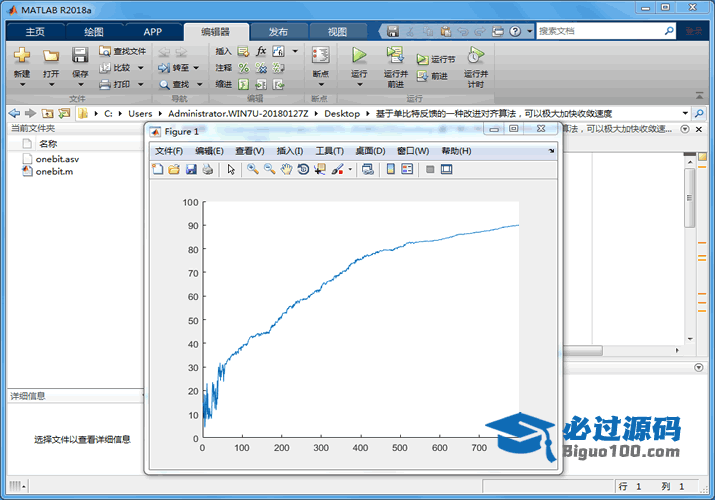Click the Figure print icon

(x=207, y=170)
